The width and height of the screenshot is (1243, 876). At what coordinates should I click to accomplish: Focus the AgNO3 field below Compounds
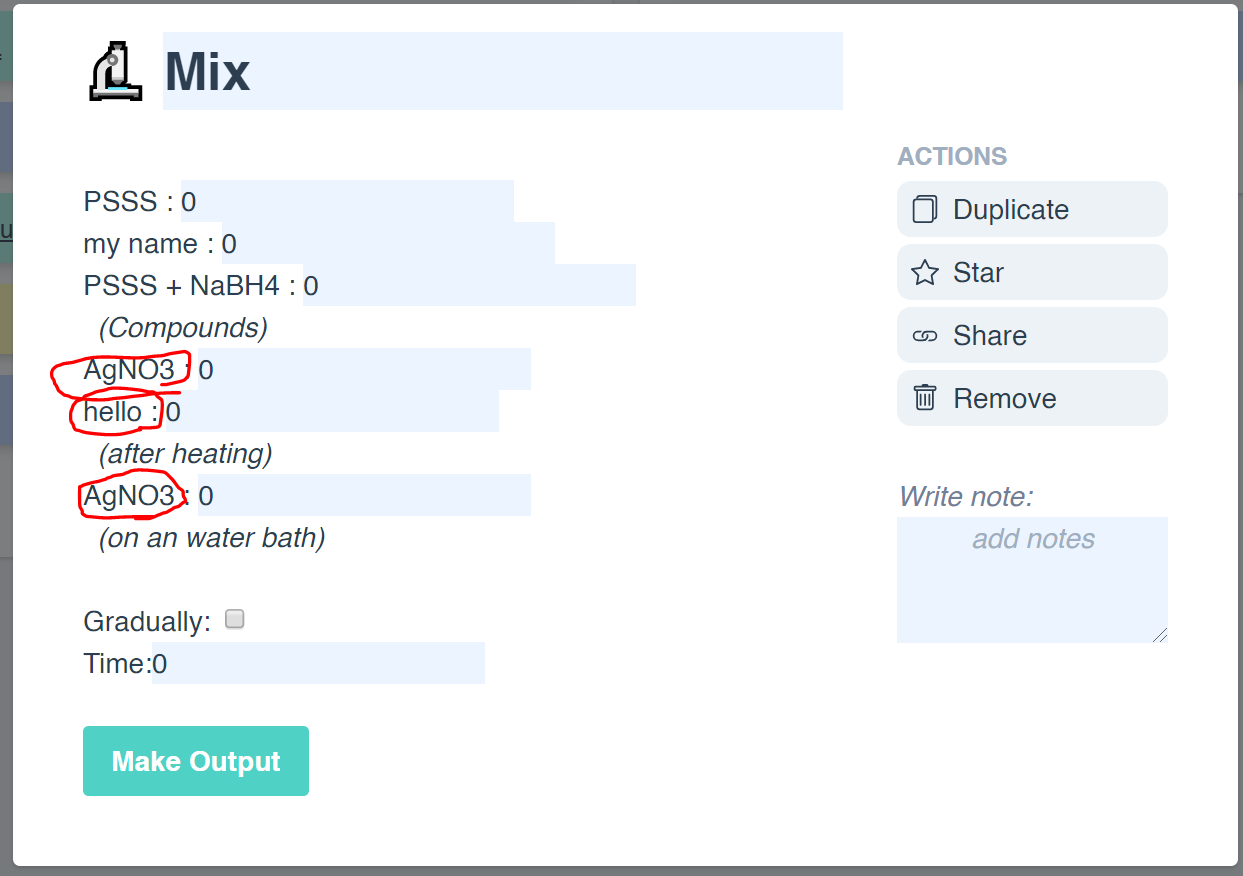coord(364,369)
